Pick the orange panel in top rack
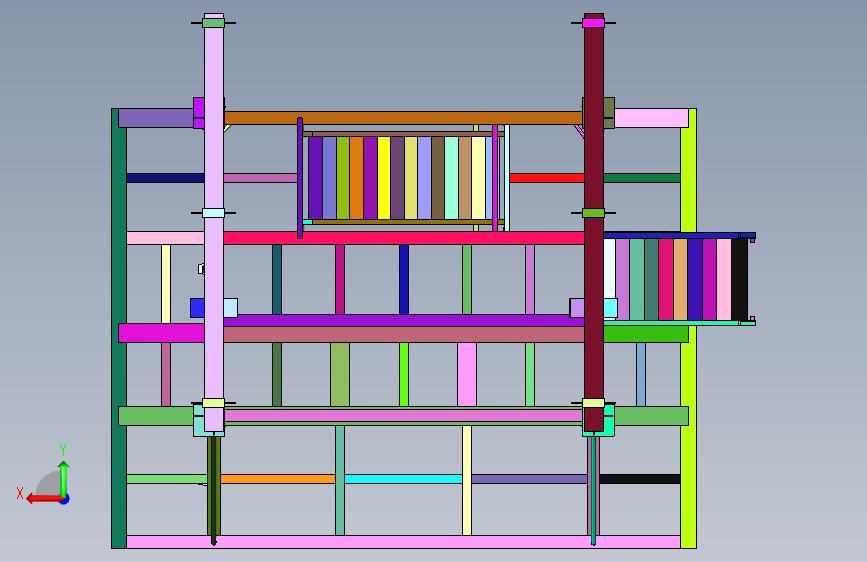This screenshot has height=562, width=867. tap(357, 178)
